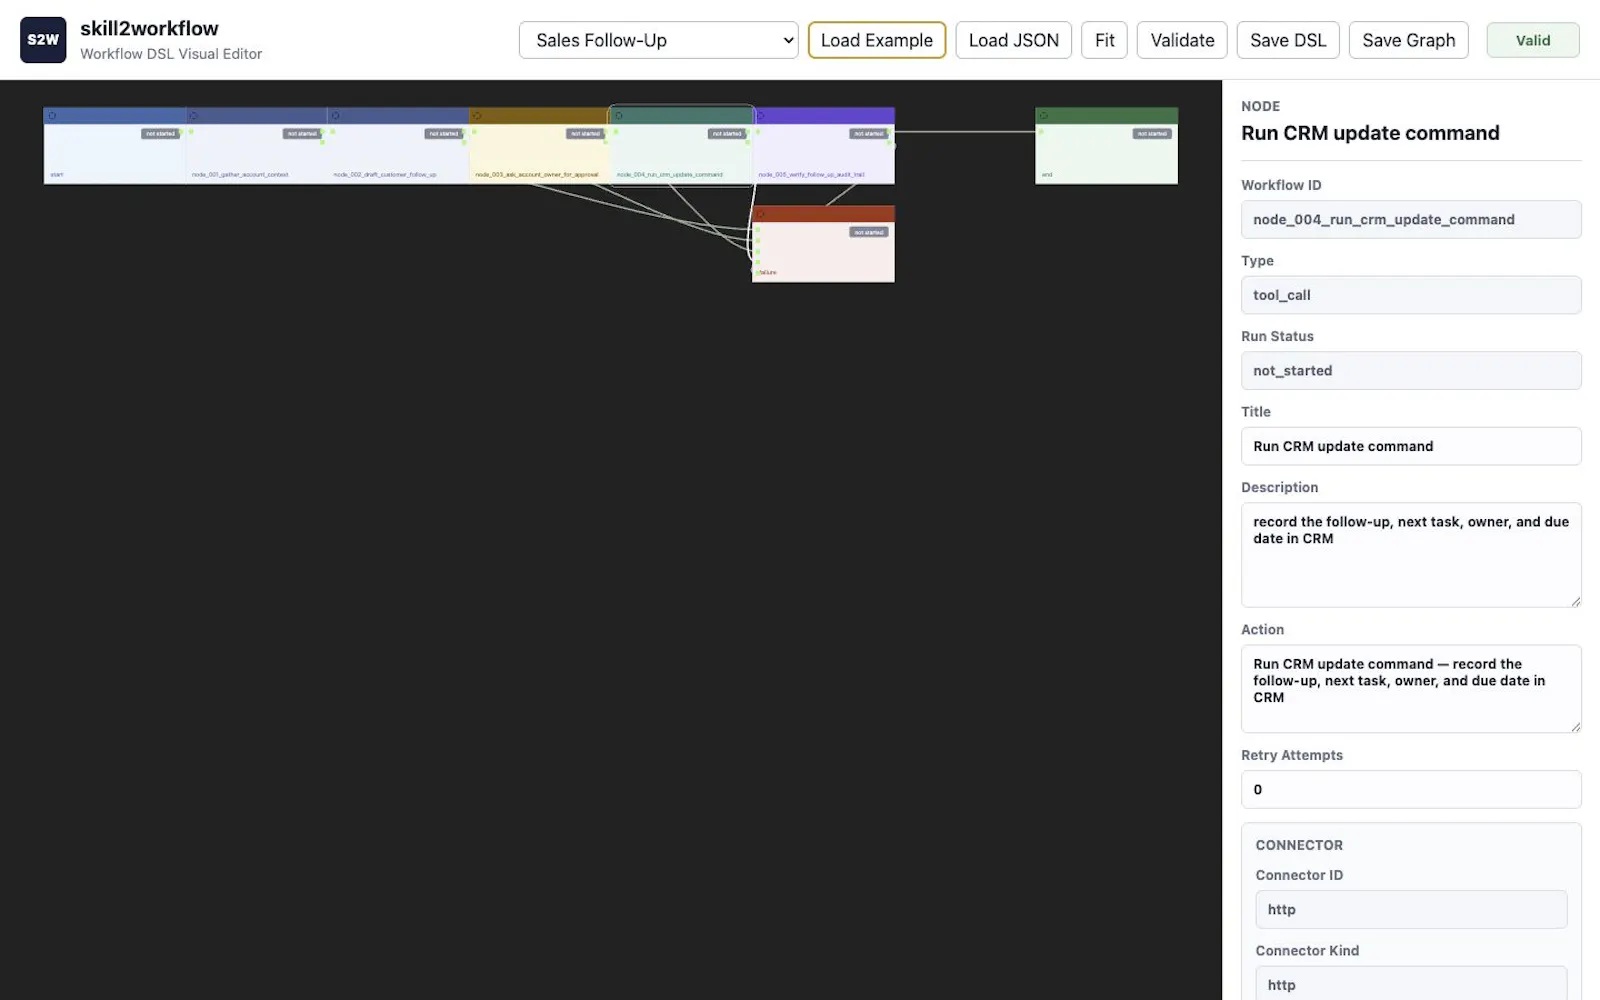Click the header icon of node_002_draft_customer_follow_up
1600x1000 pixels.
click(335, 116)
